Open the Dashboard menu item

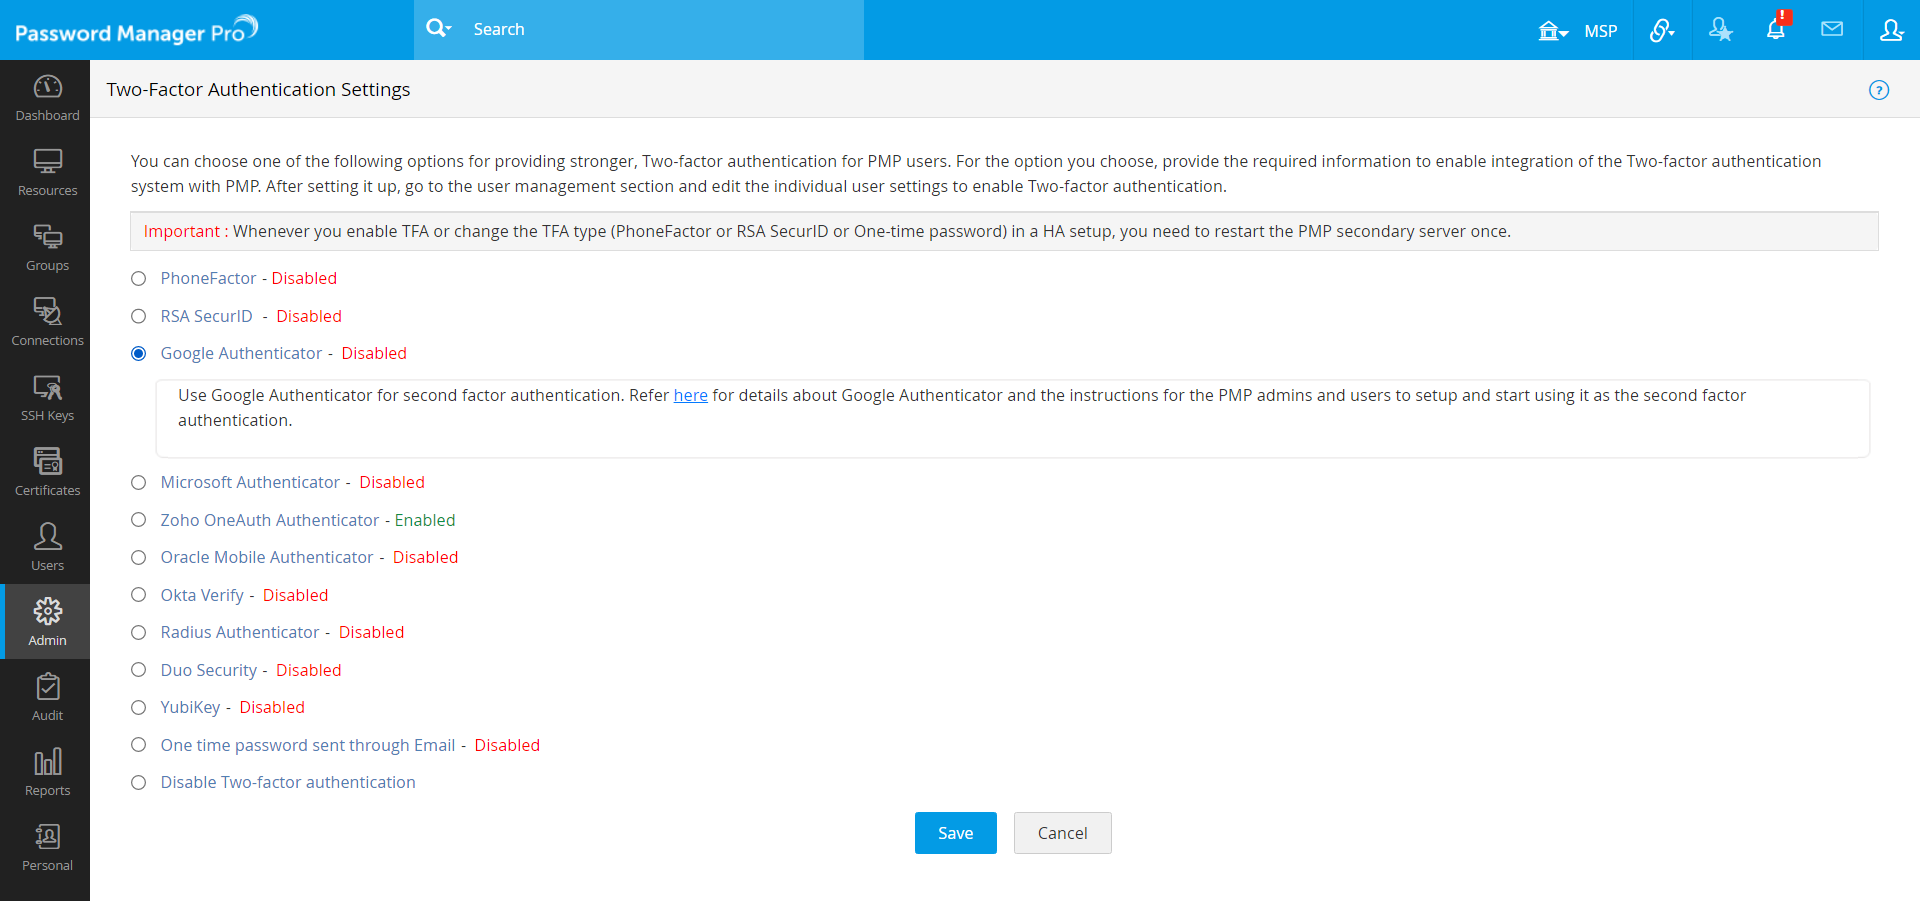47,97
